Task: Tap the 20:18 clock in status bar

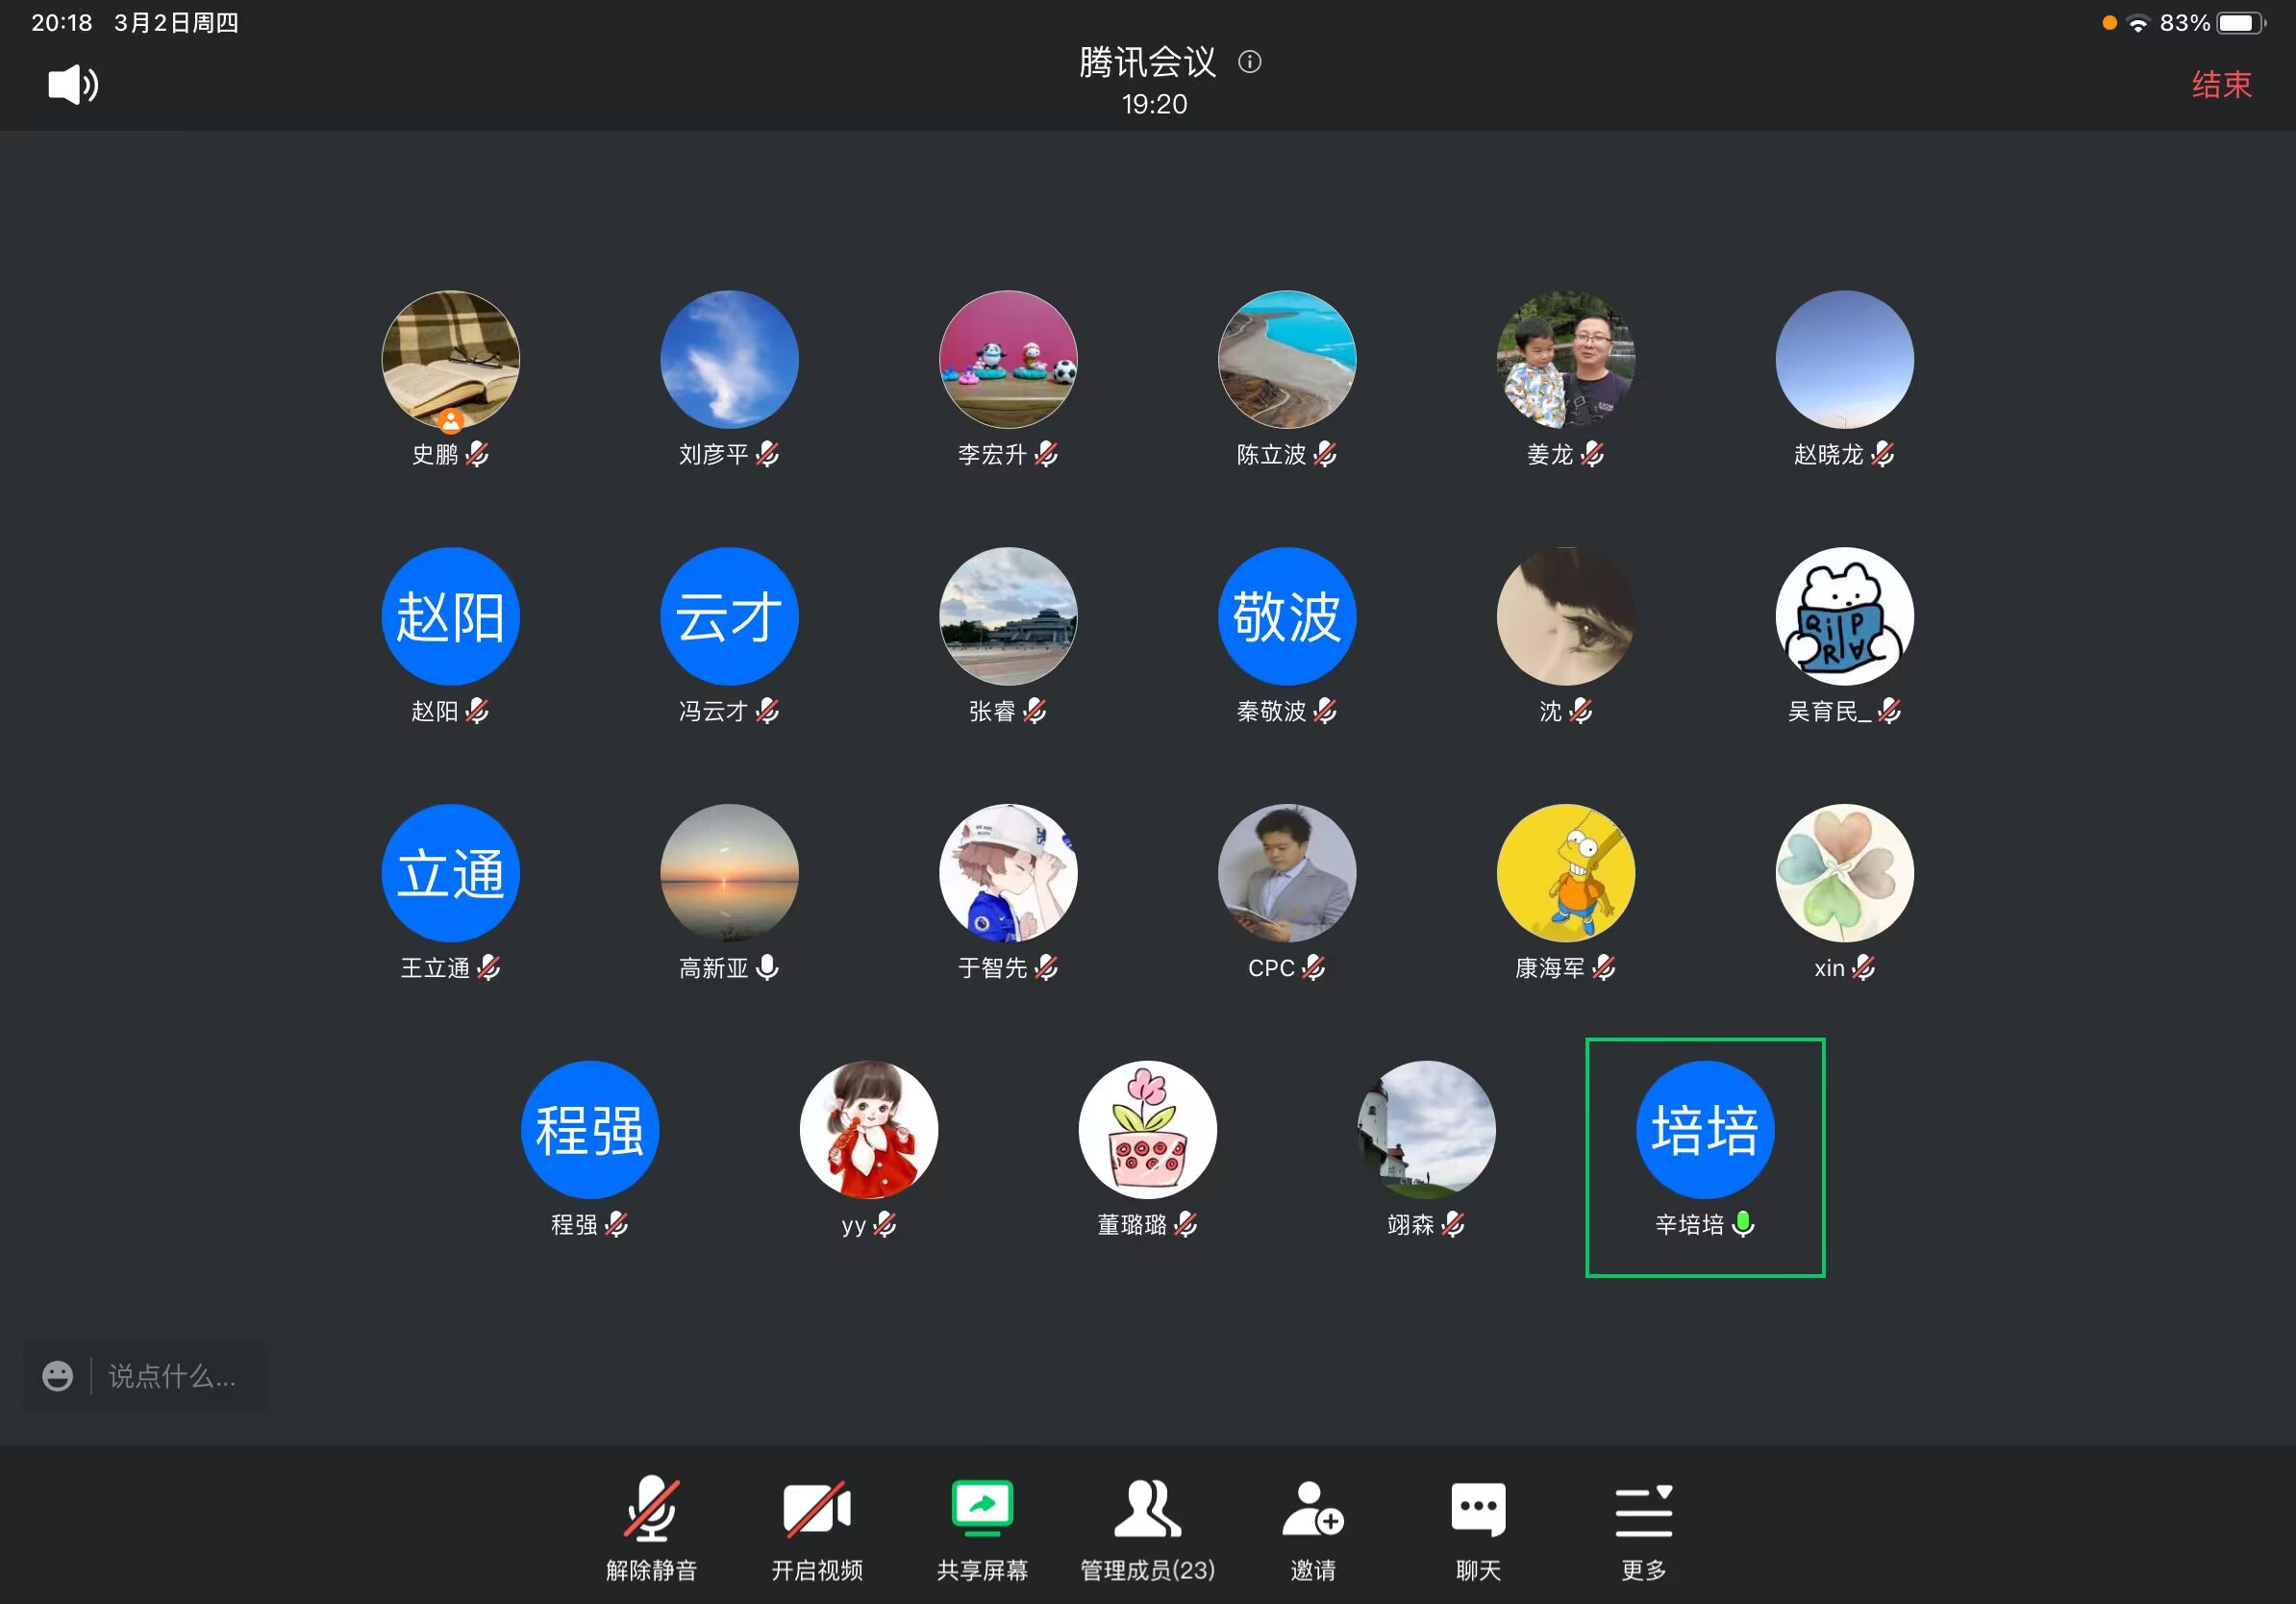Action: [61, 22]
